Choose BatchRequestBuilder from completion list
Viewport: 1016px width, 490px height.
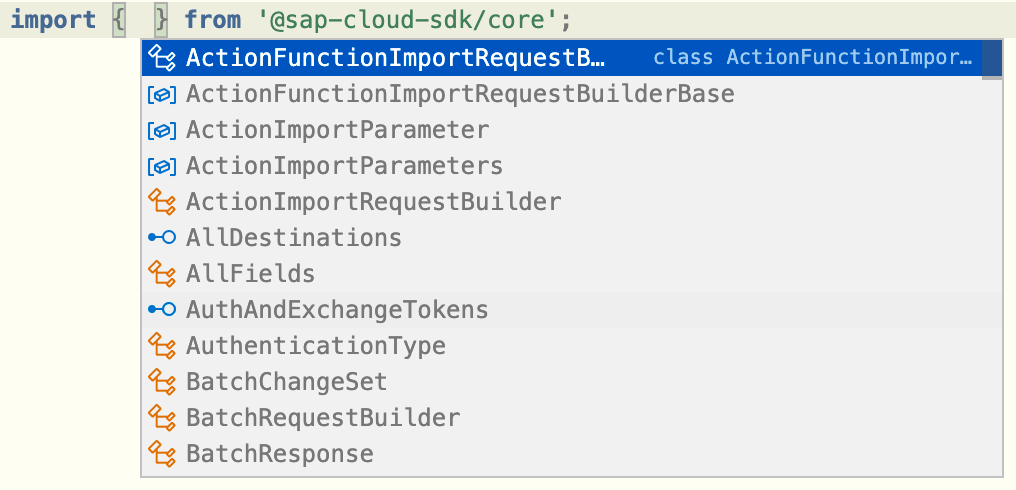pos(323,418)
